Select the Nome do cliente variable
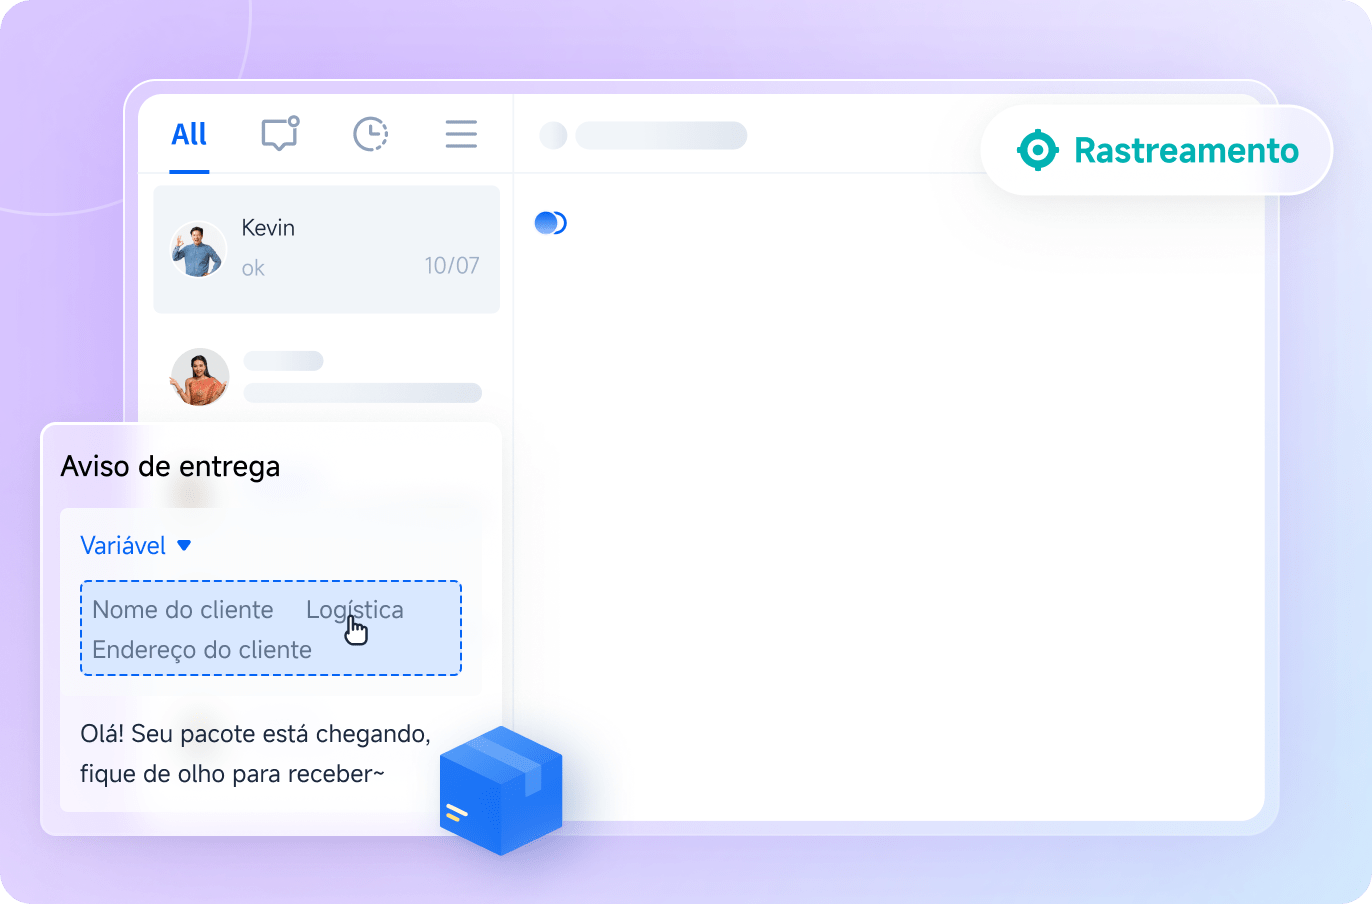 coord(182,610)
